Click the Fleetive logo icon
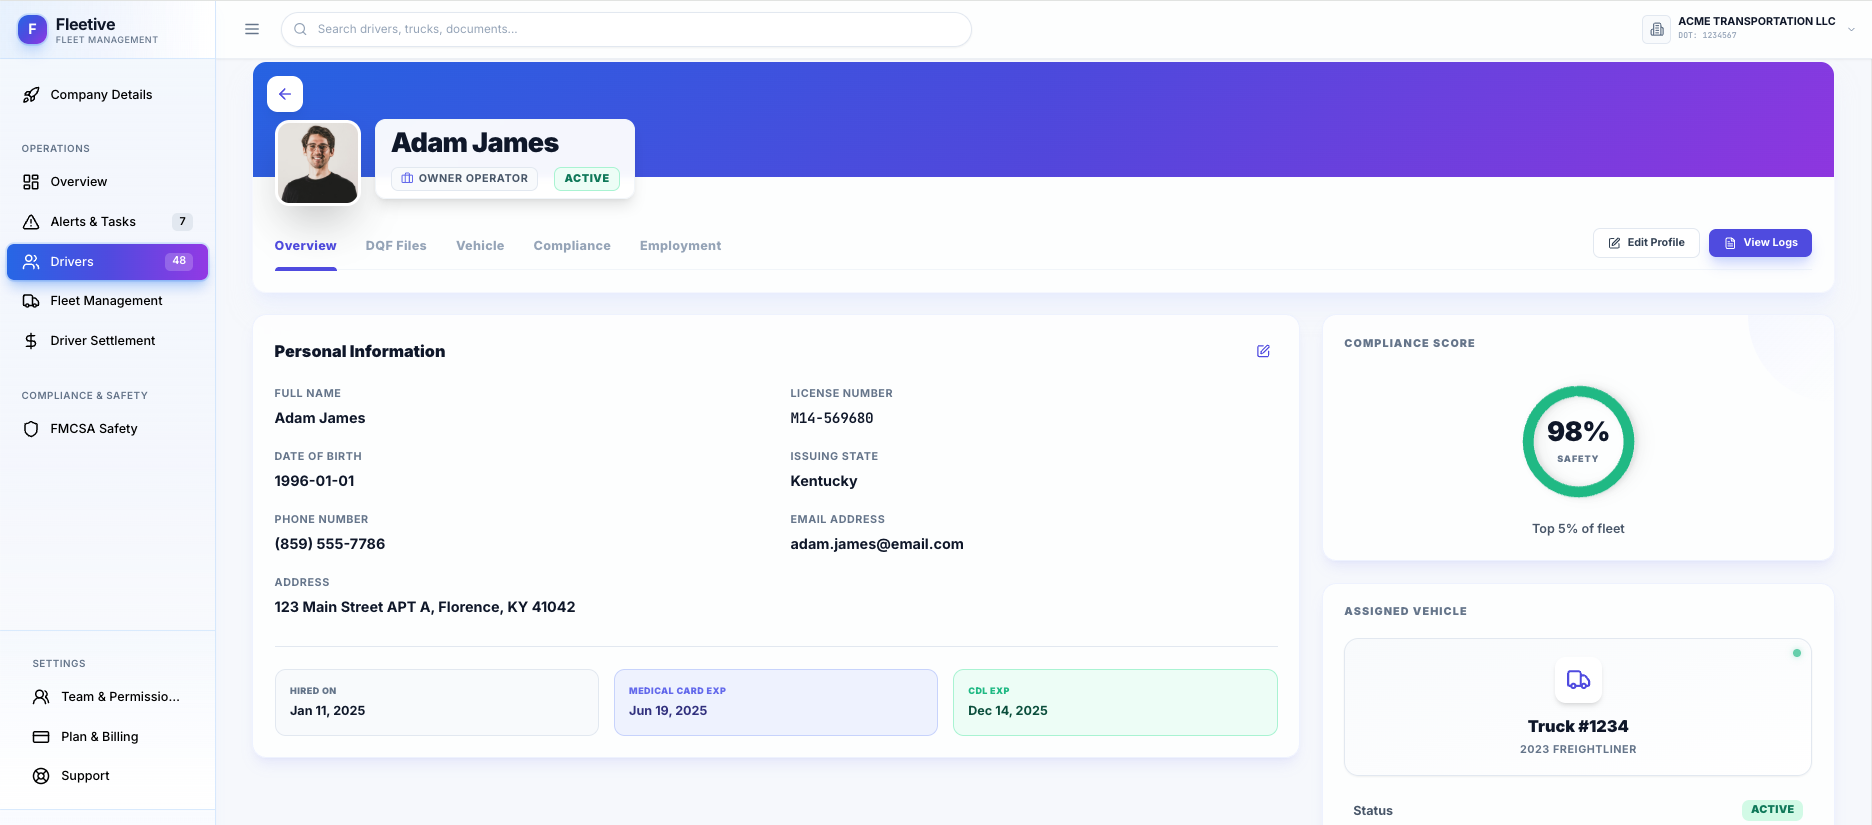 point(32,30)
